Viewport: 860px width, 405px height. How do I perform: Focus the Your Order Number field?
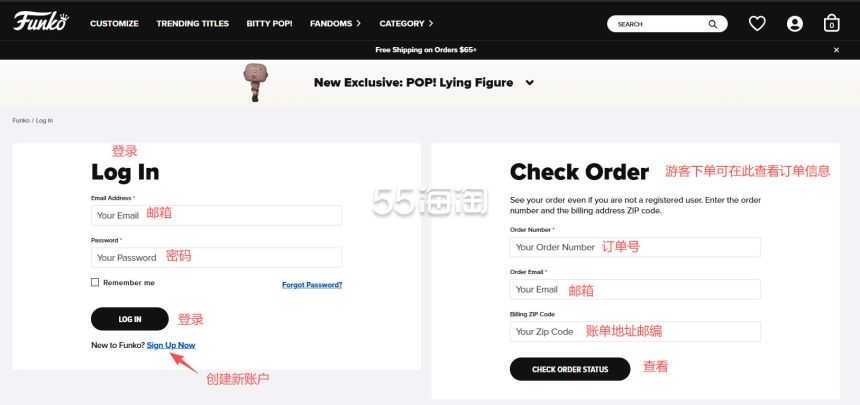[x=635, y=247]
